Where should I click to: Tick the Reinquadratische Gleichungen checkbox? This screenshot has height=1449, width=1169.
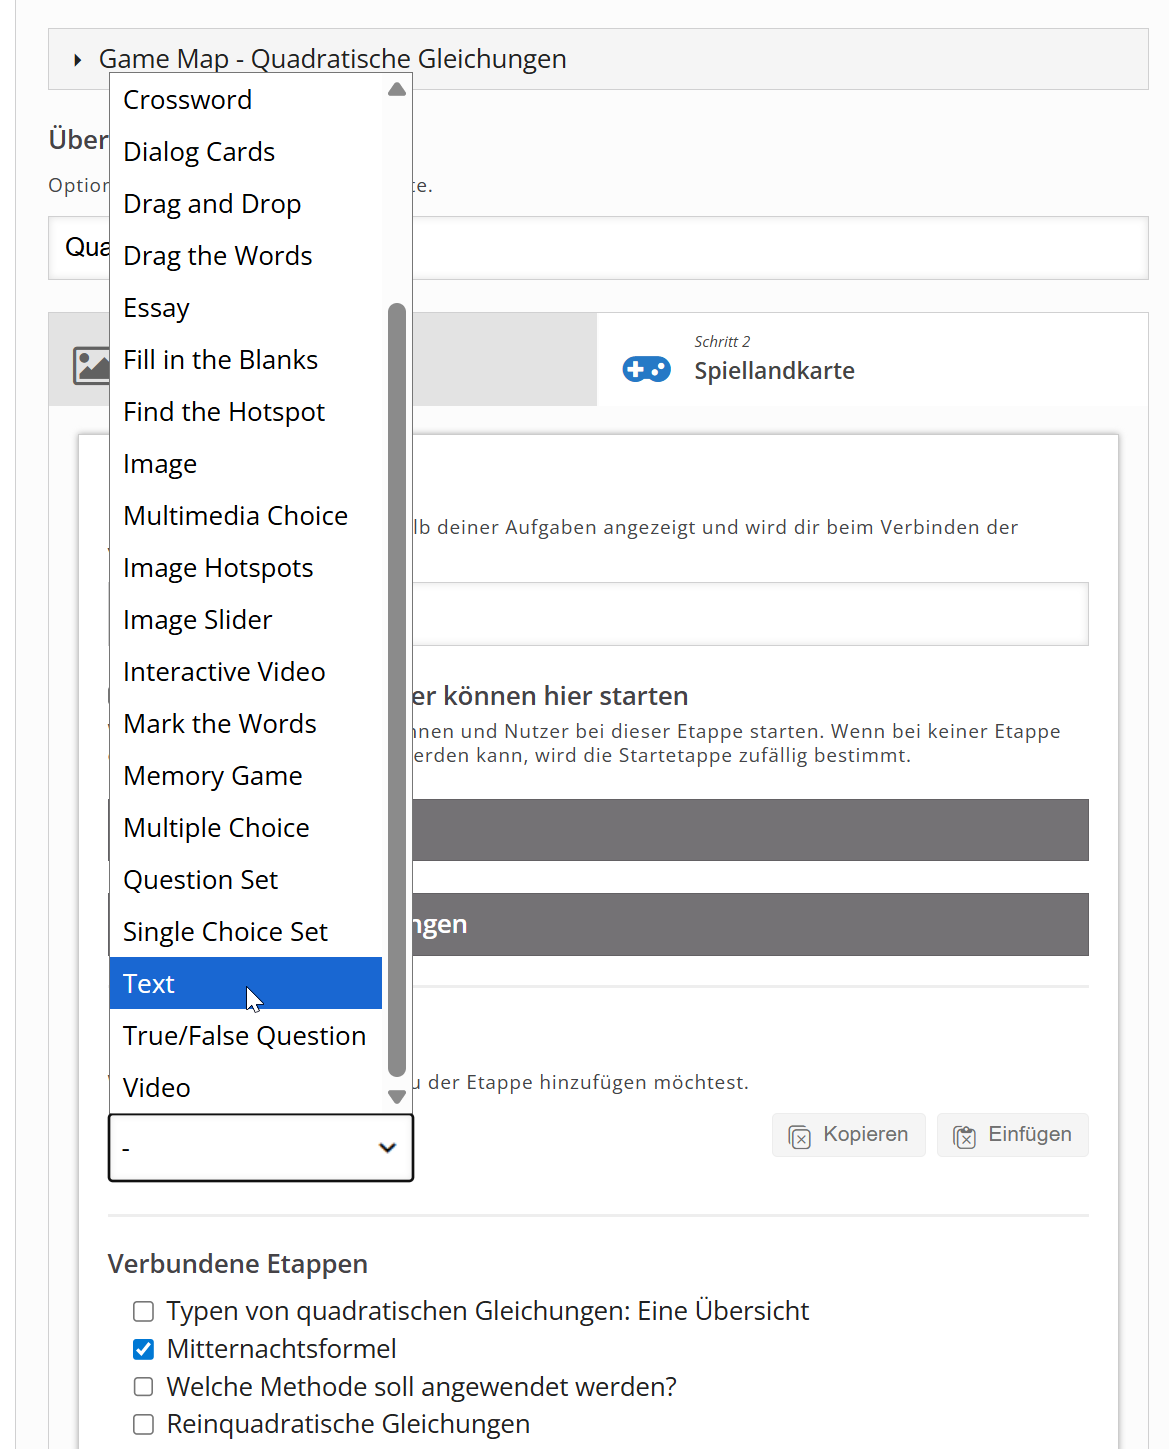coord(144,1424)
